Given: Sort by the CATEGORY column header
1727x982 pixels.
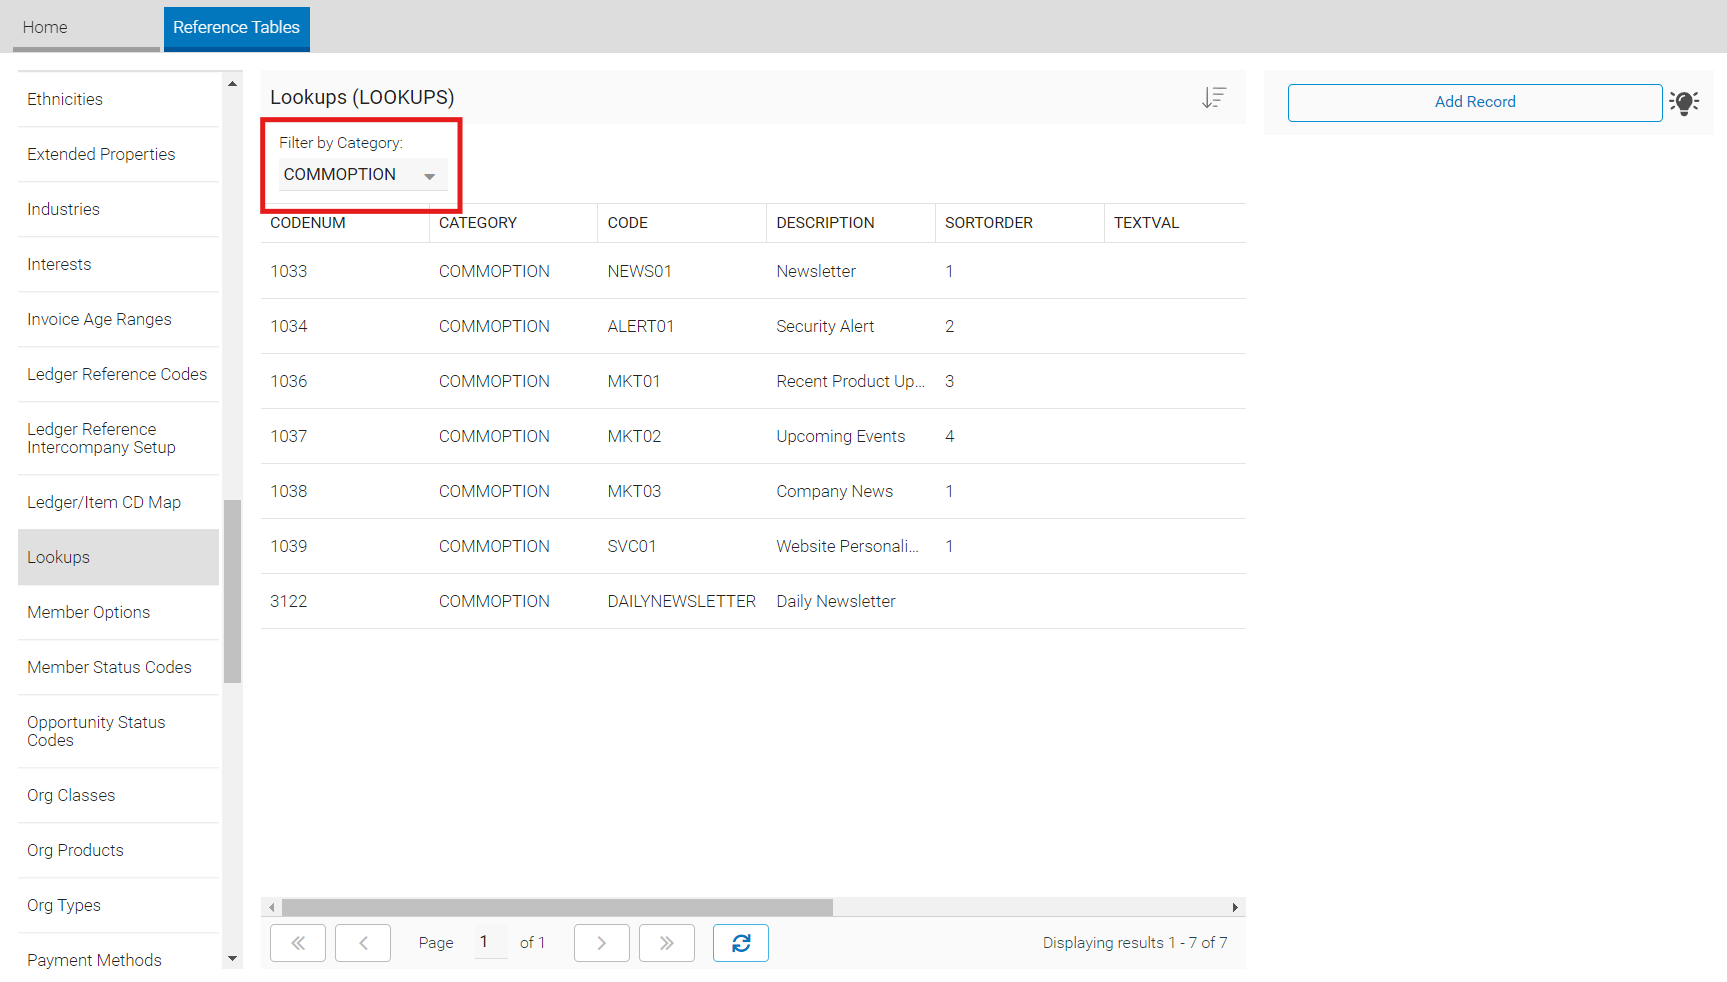Looking at the screenshot, I should (514, 223).
